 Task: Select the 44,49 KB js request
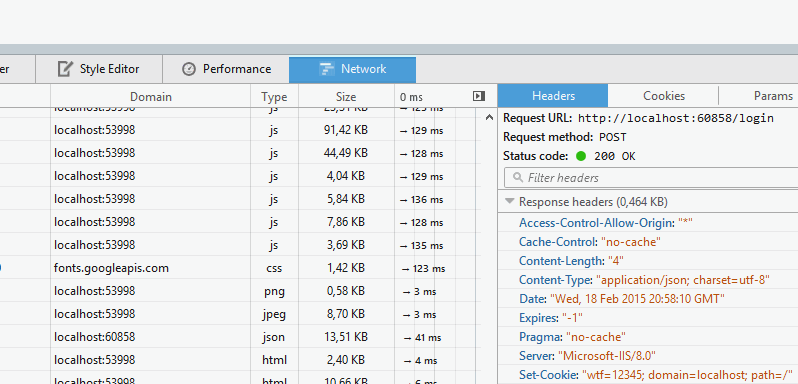240,153
